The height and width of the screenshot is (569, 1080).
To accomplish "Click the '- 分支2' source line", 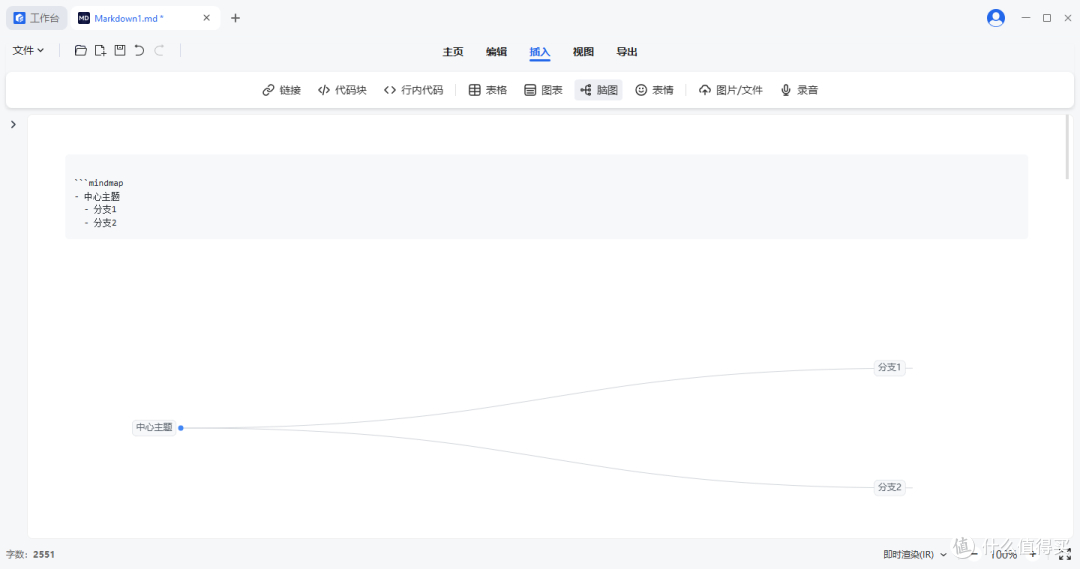I will [x=101, y=223].
